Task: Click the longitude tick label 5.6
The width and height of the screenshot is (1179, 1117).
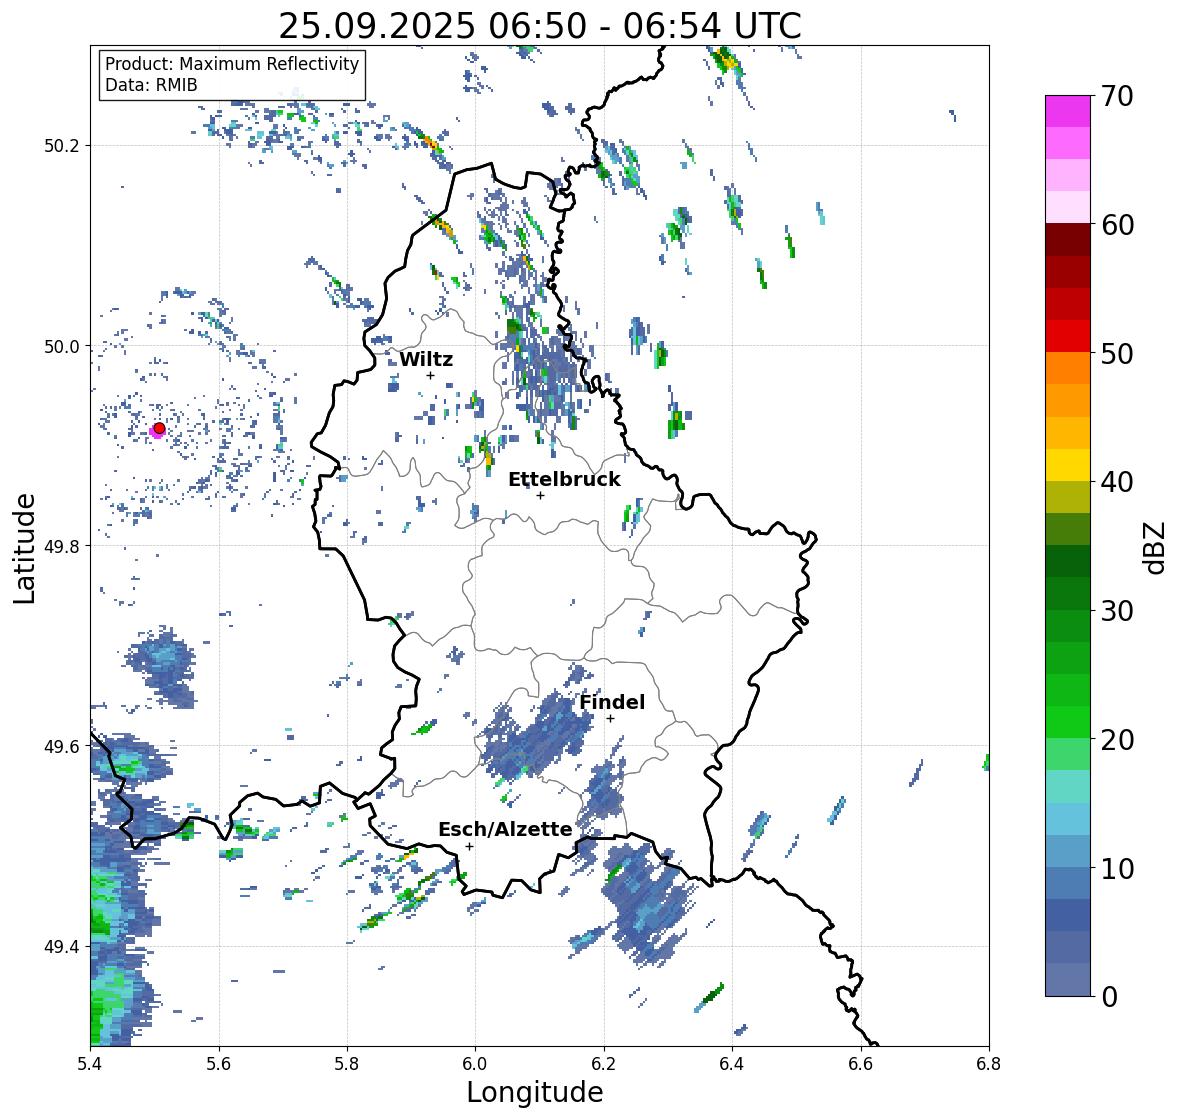Action: pyautogui.click(x=219, y=1064)
